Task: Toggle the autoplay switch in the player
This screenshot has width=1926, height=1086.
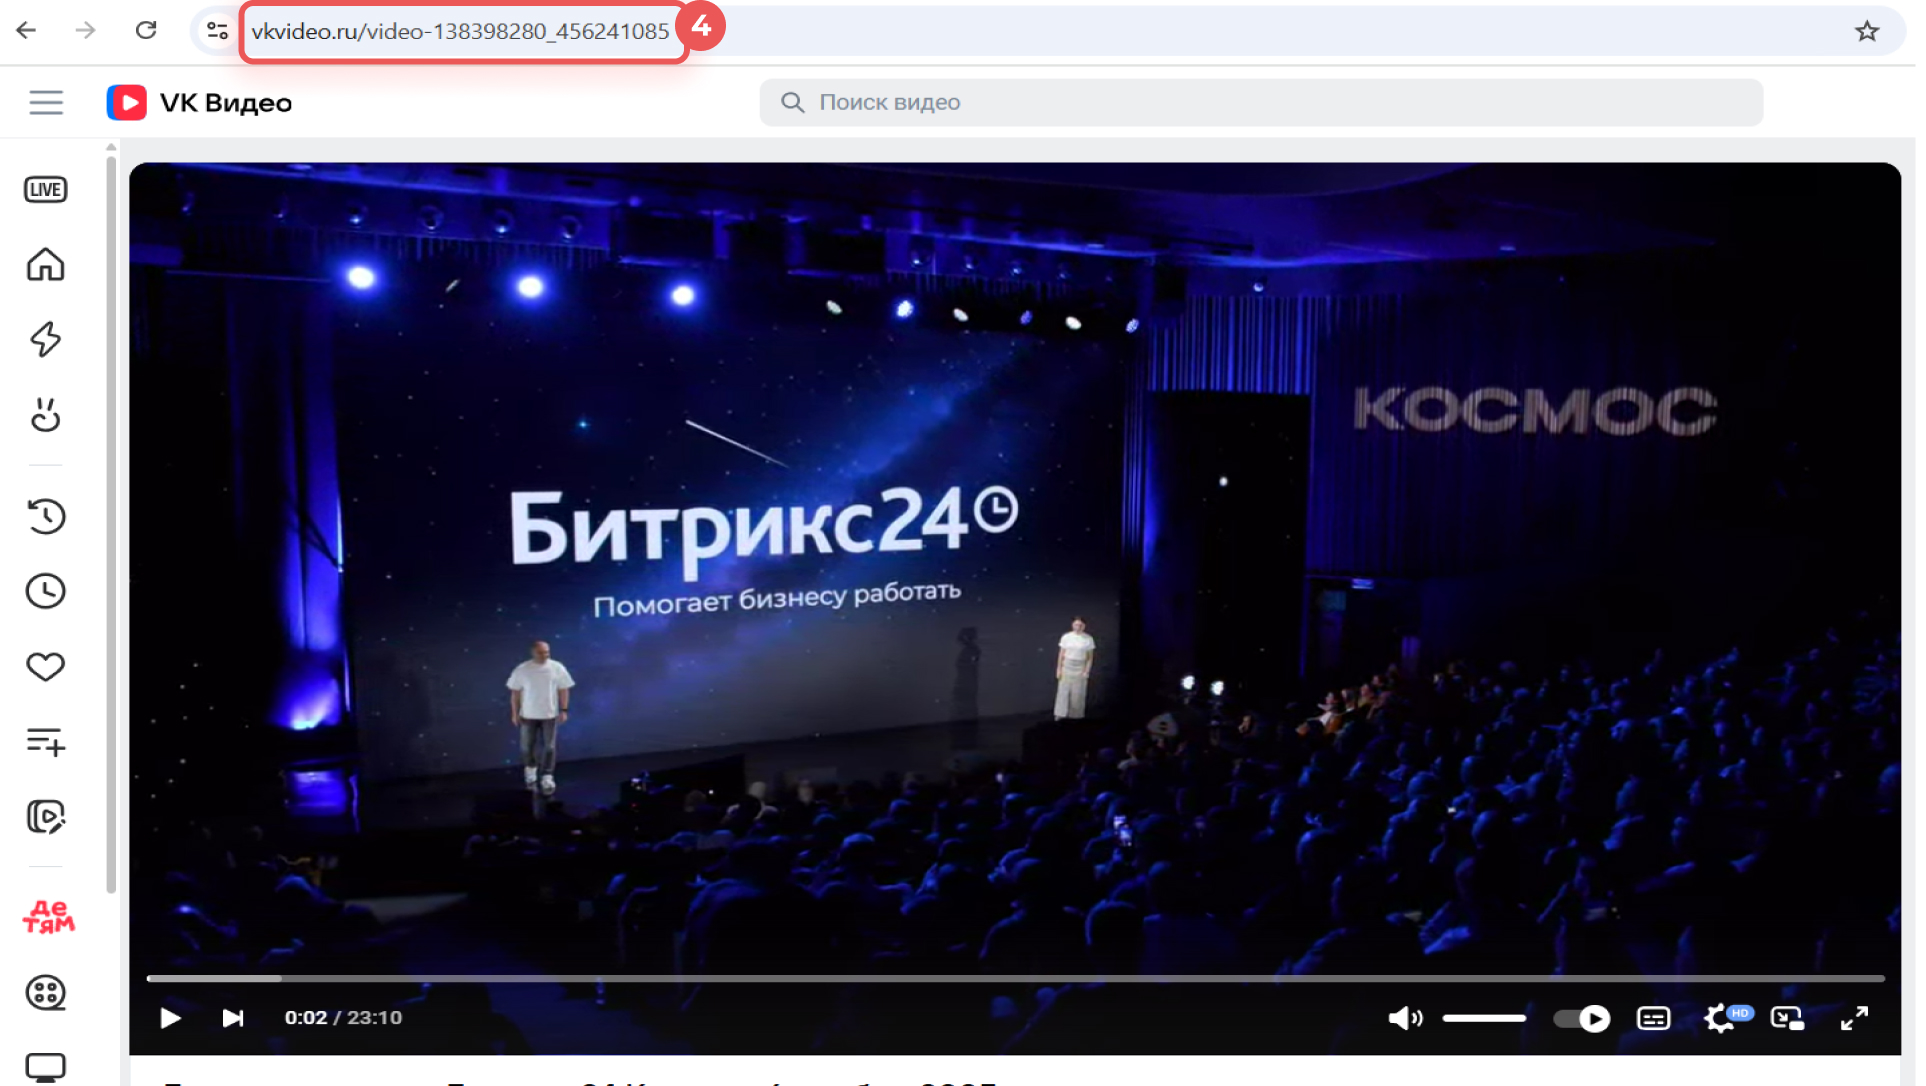Action: click(1581, 1018)
